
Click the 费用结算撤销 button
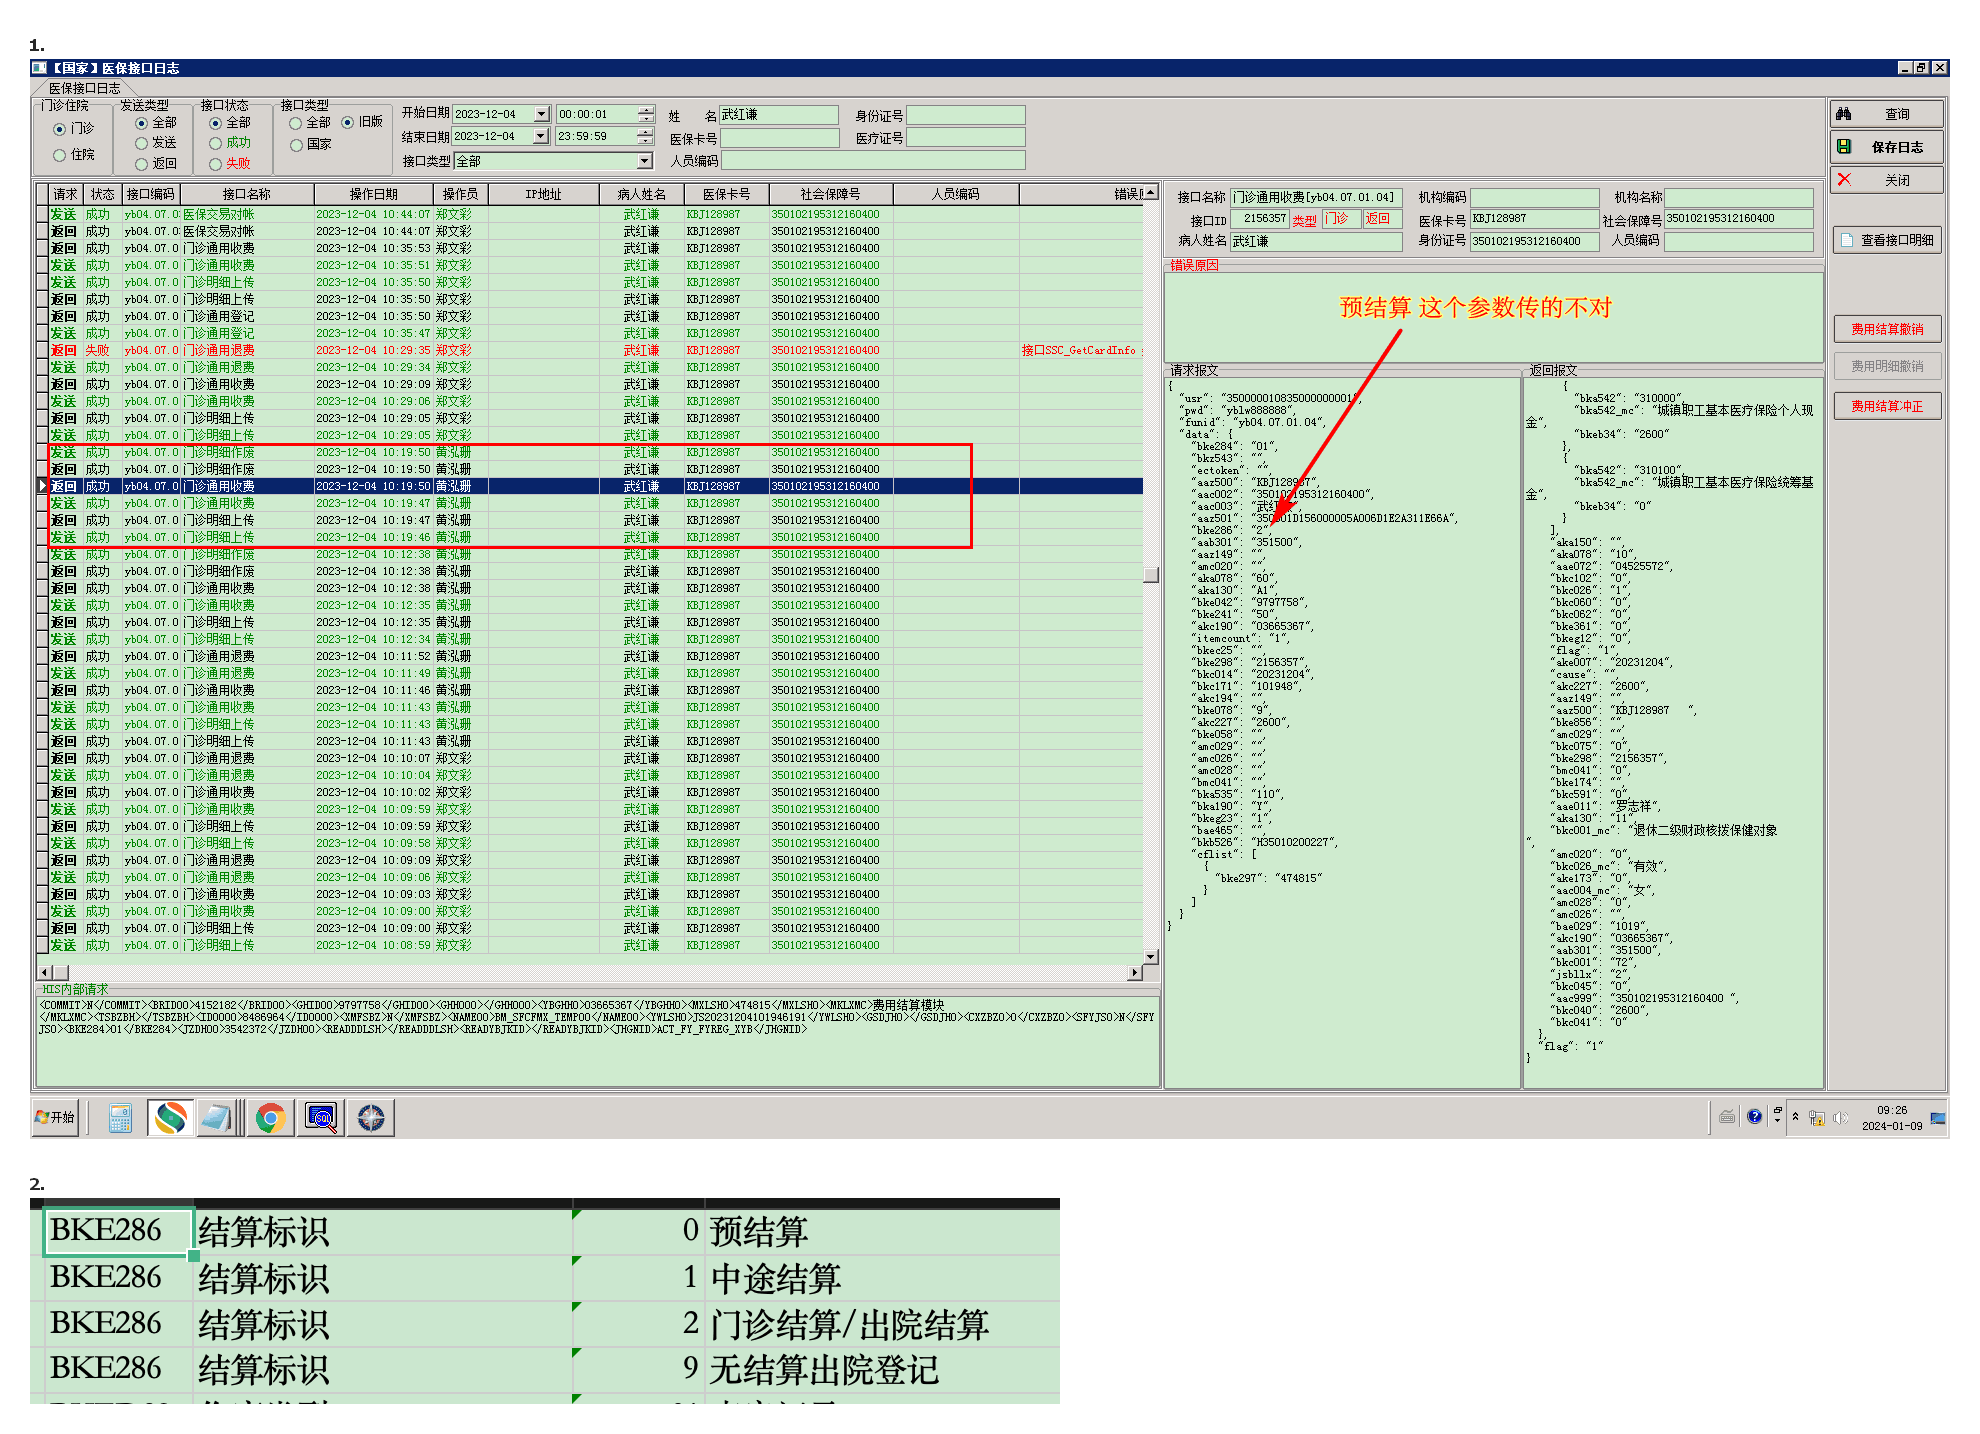(1887, 329)
